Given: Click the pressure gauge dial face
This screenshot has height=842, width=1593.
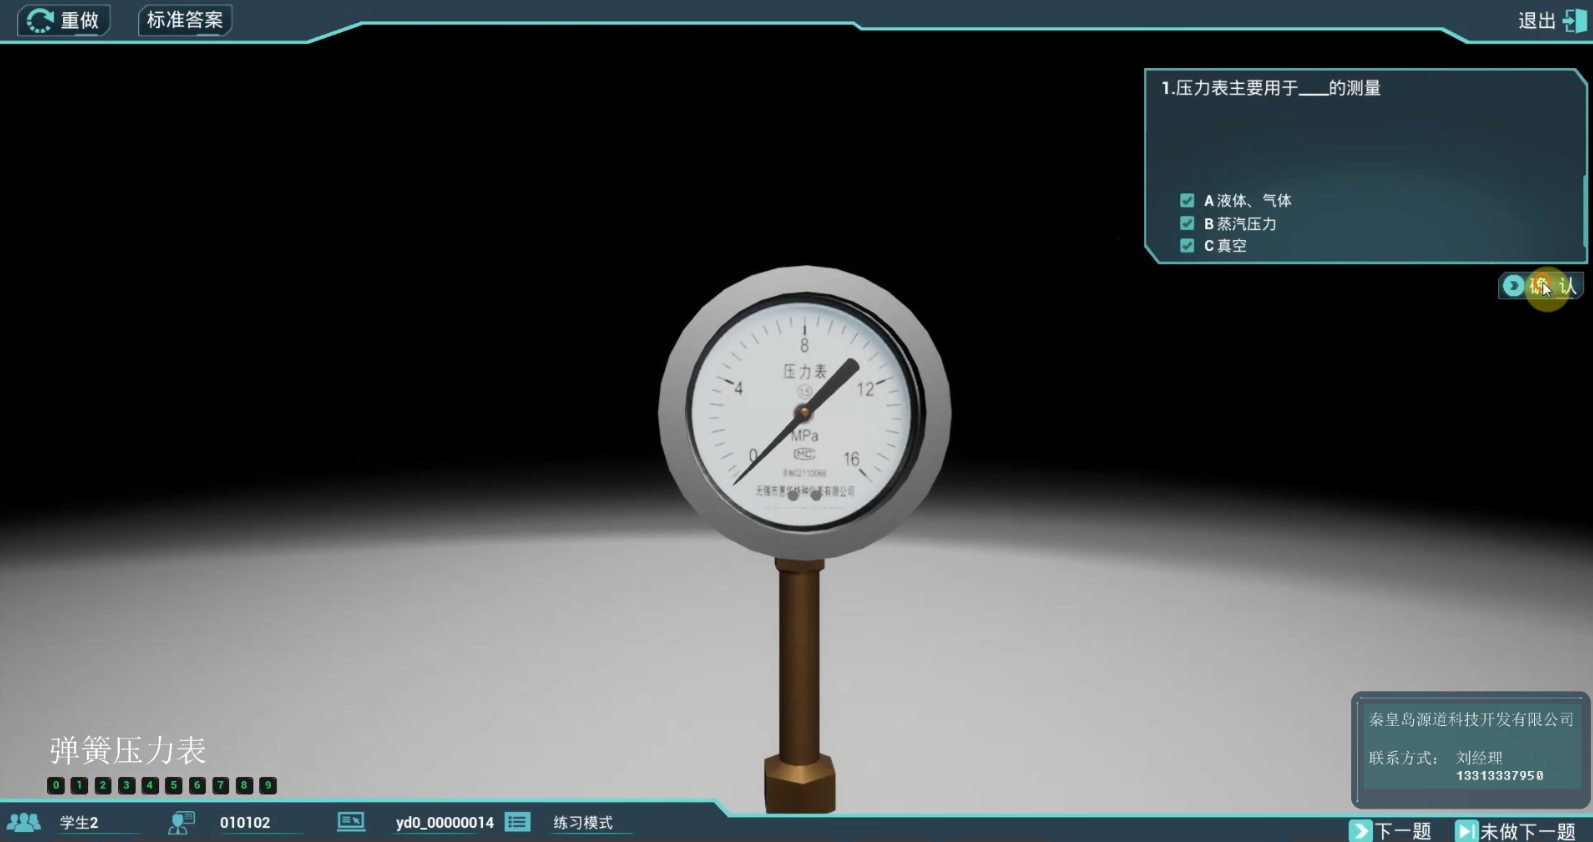Looking at the screenshot, I should tap(804, 412).
